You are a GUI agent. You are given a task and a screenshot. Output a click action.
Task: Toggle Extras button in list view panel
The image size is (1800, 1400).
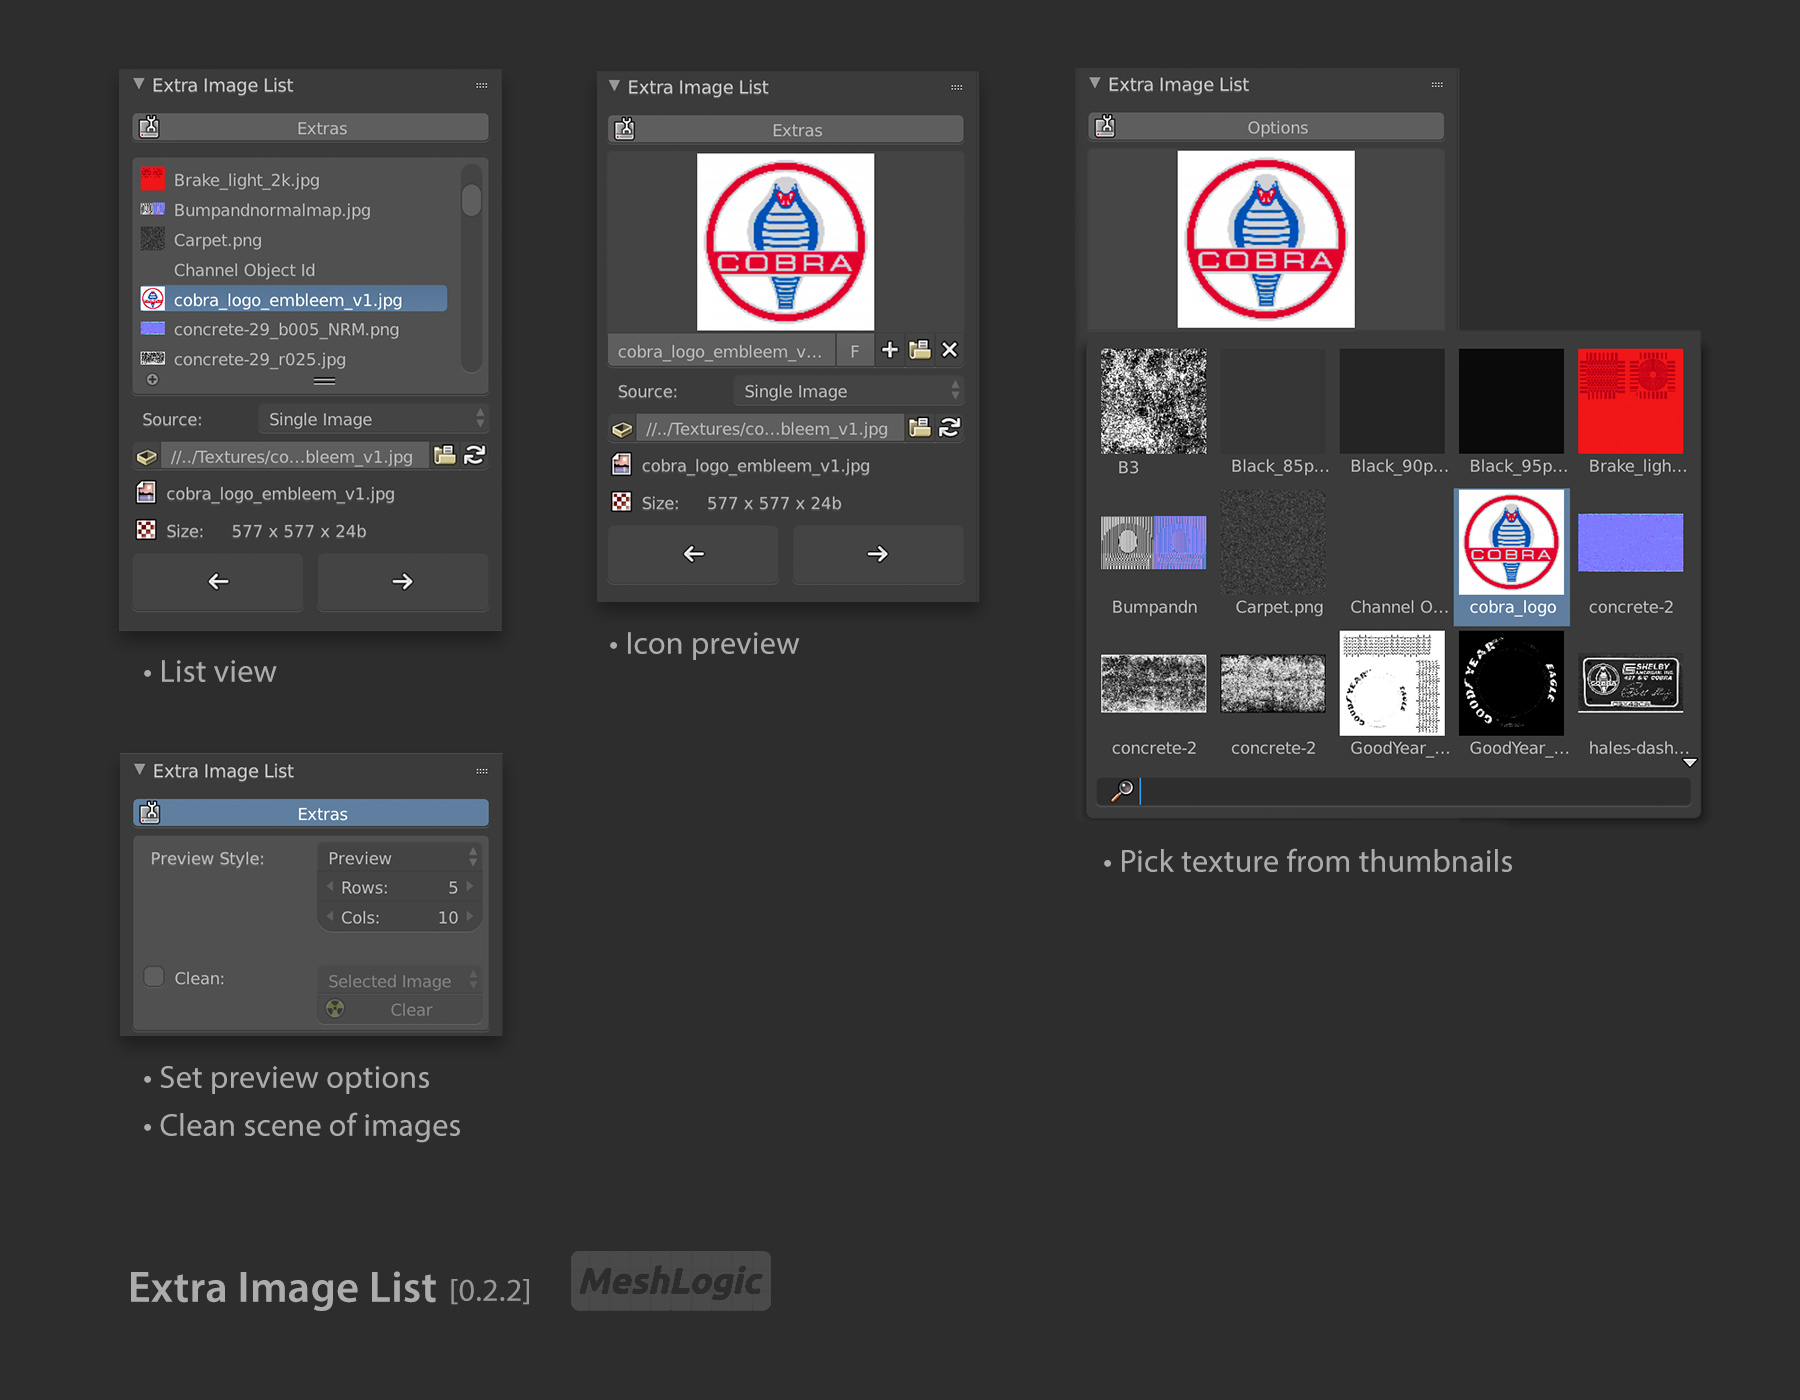click(x=311, y=128)
